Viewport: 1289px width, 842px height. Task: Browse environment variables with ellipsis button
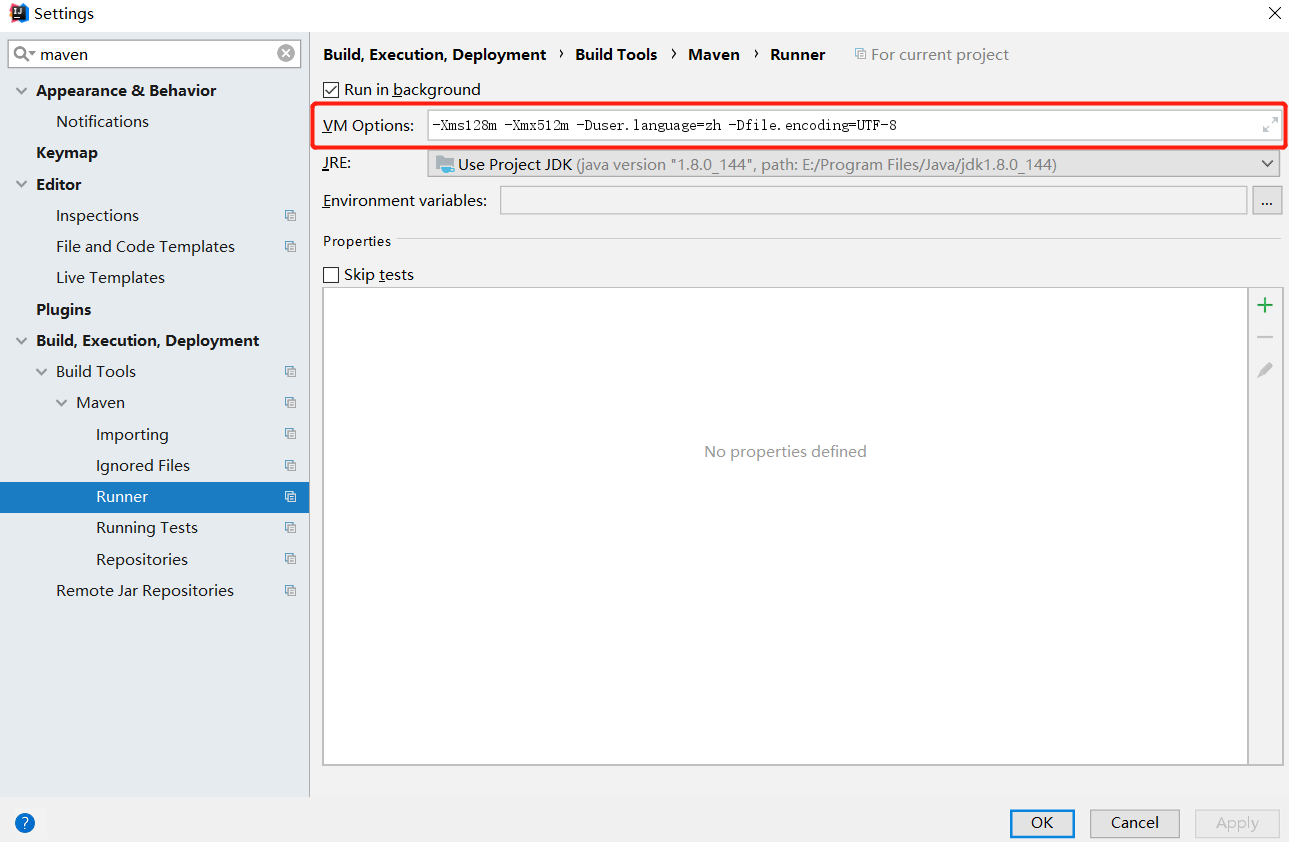pyautogui.click(x=1266, y=201)
